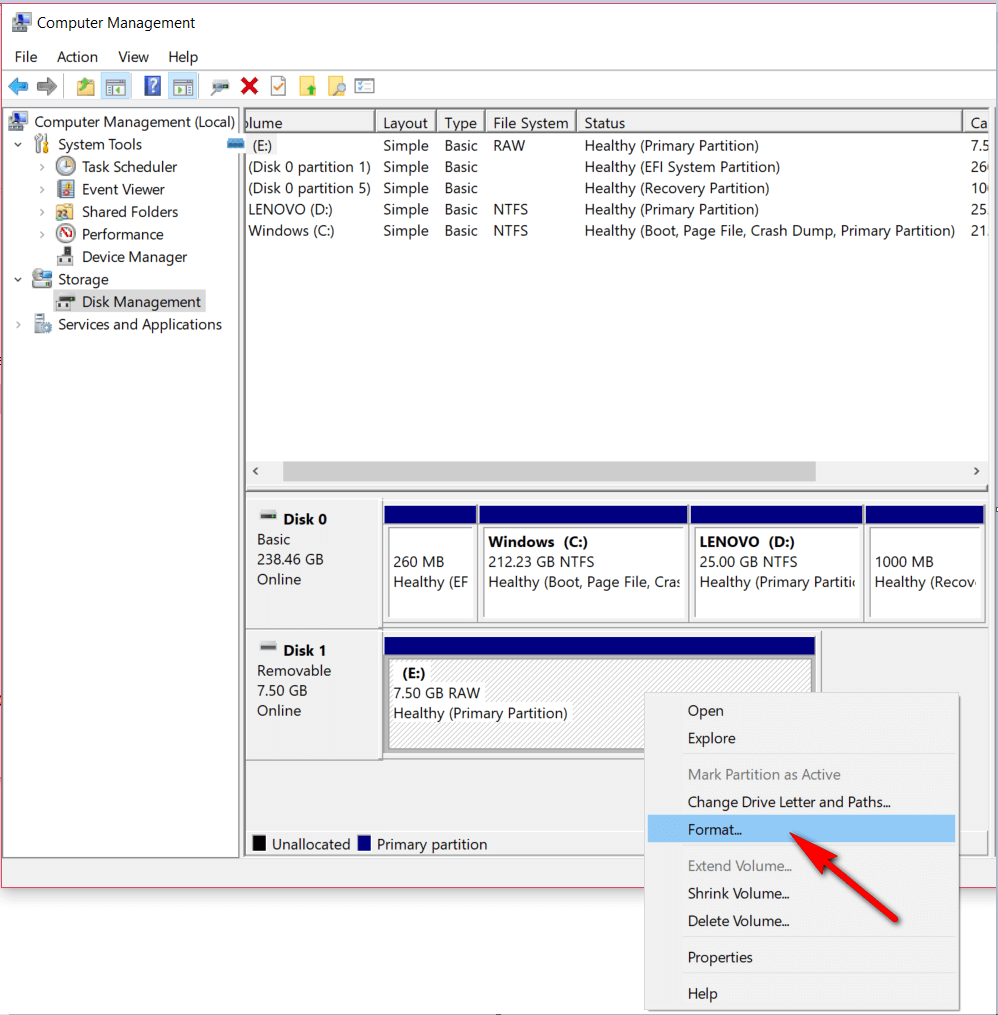The height and width of the screenshot is (1015, 998).
Task: Choose Format... from context menu
Action: [801, 829]
